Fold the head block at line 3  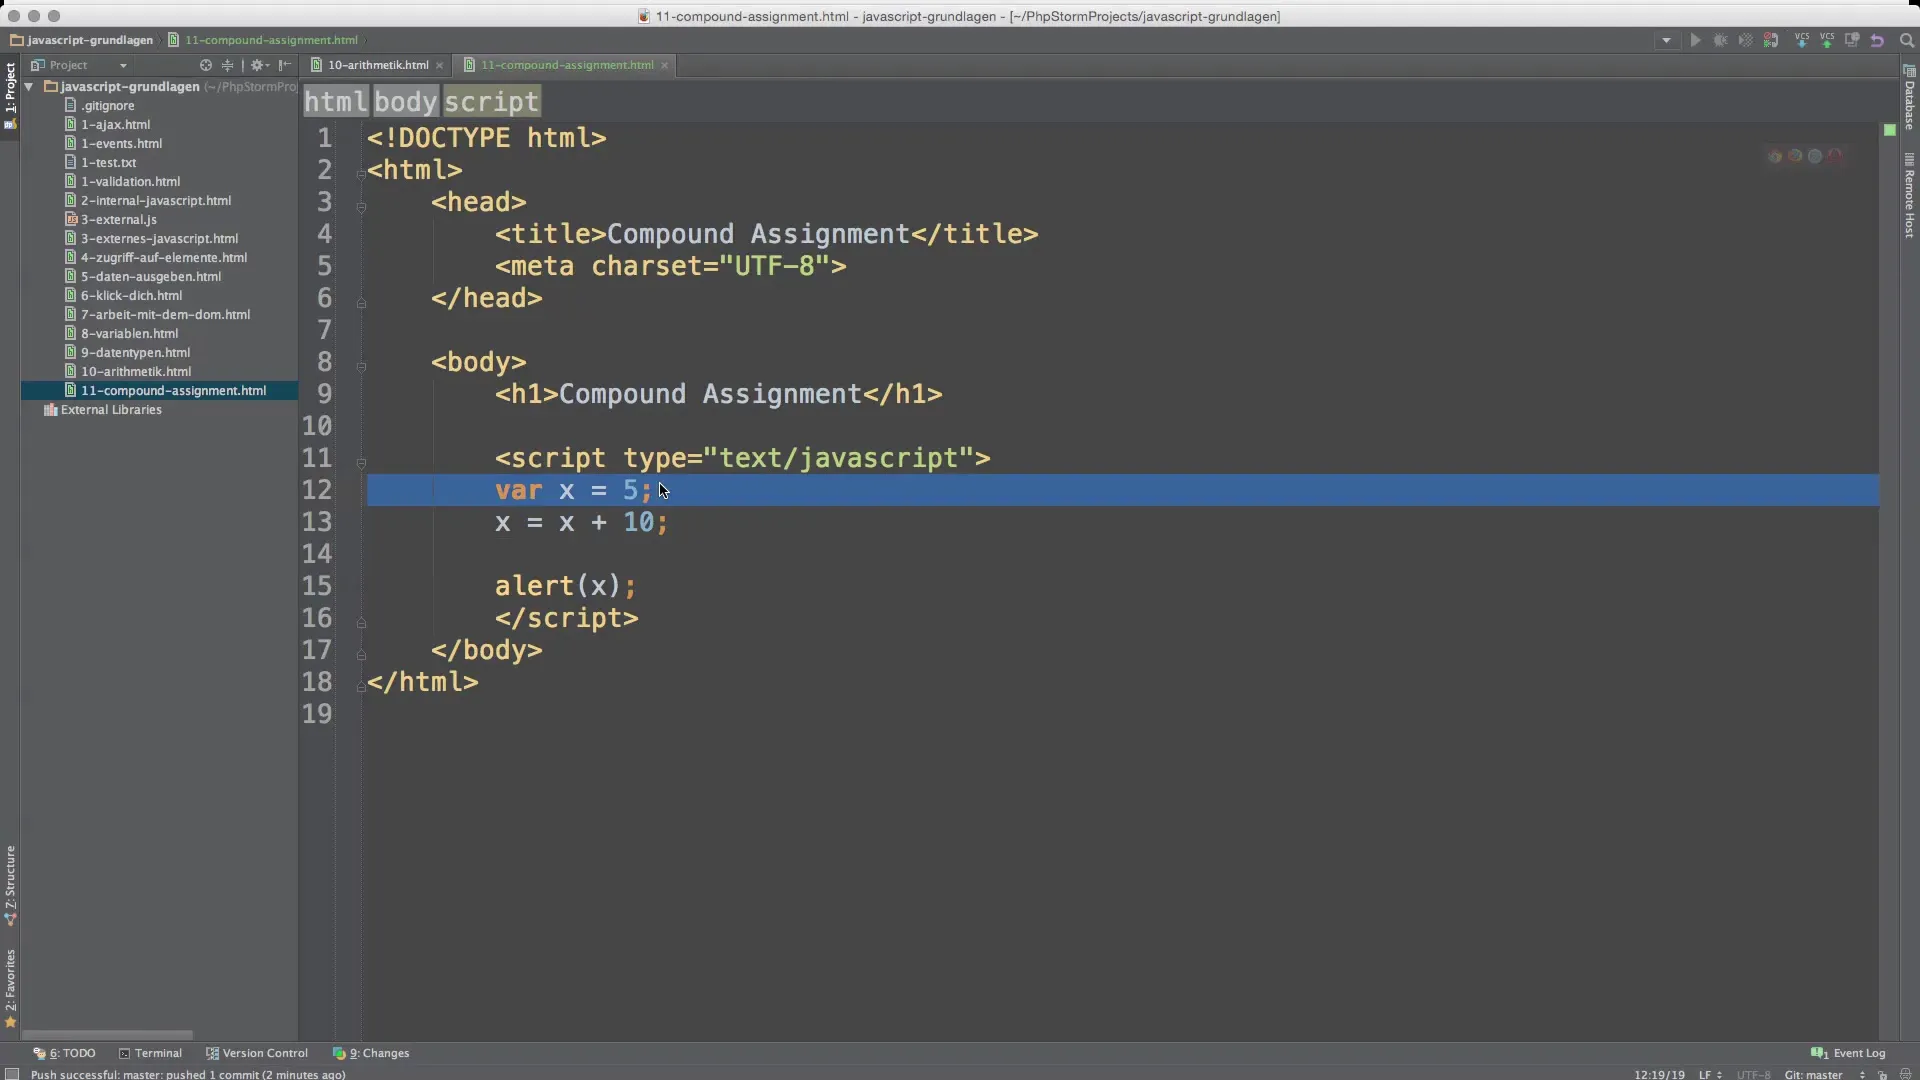(361, 207)
